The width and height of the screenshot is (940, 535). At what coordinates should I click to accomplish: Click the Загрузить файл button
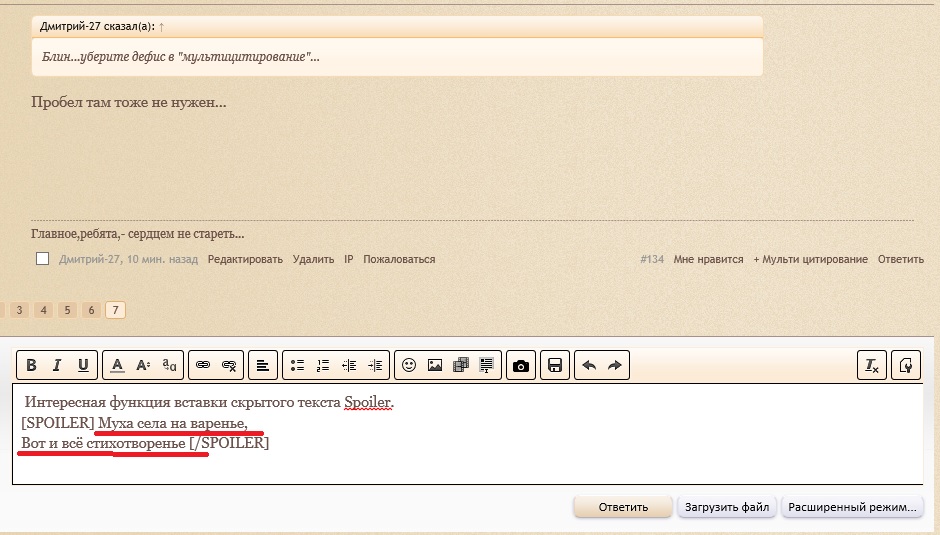(x=727, y=507)
